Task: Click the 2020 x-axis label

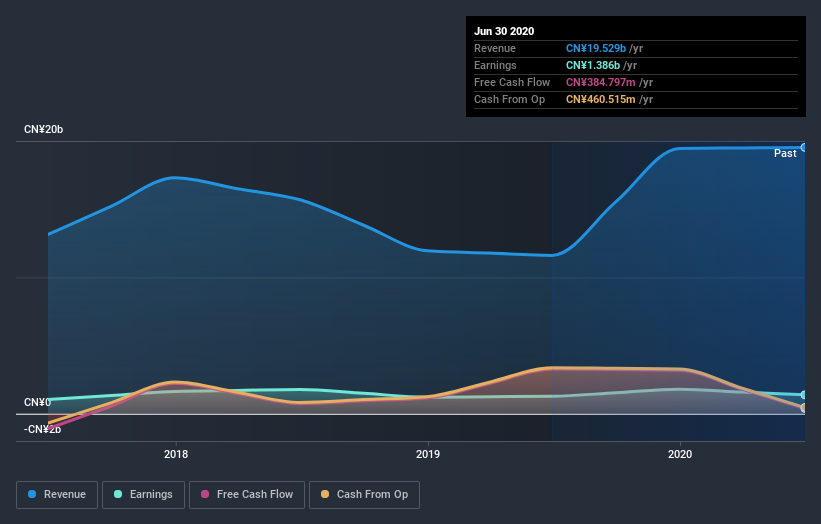Action: 680,454
